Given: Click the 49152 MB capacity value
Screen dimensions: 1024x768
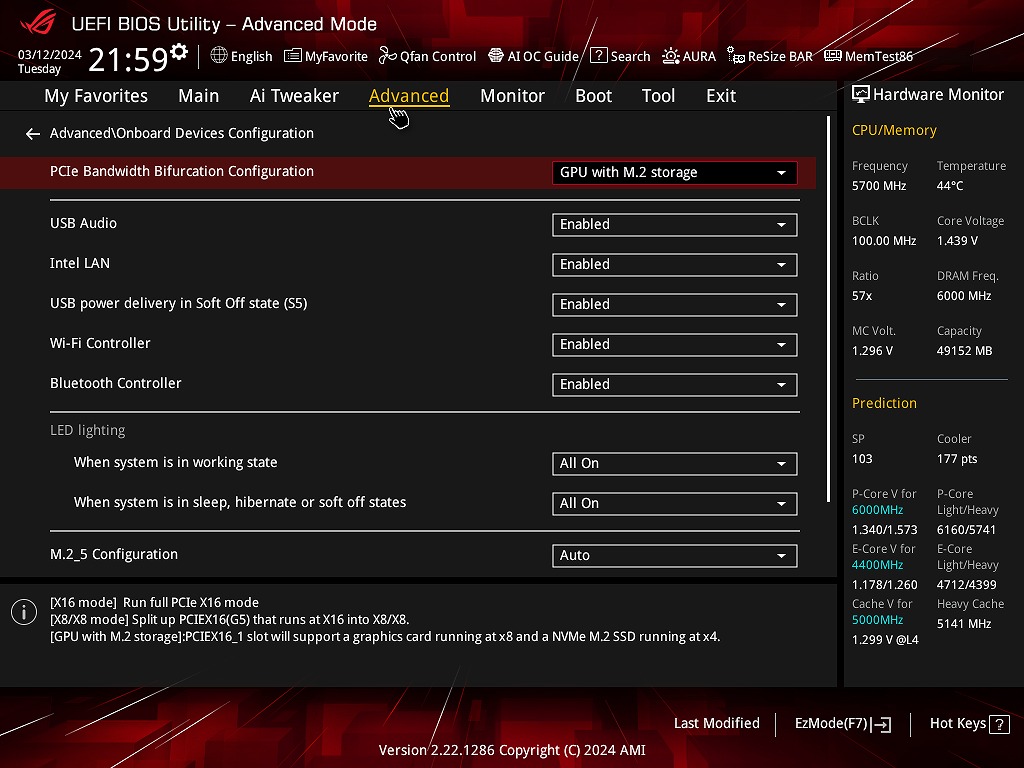Looking at the screenshot, I should point(965,351).
